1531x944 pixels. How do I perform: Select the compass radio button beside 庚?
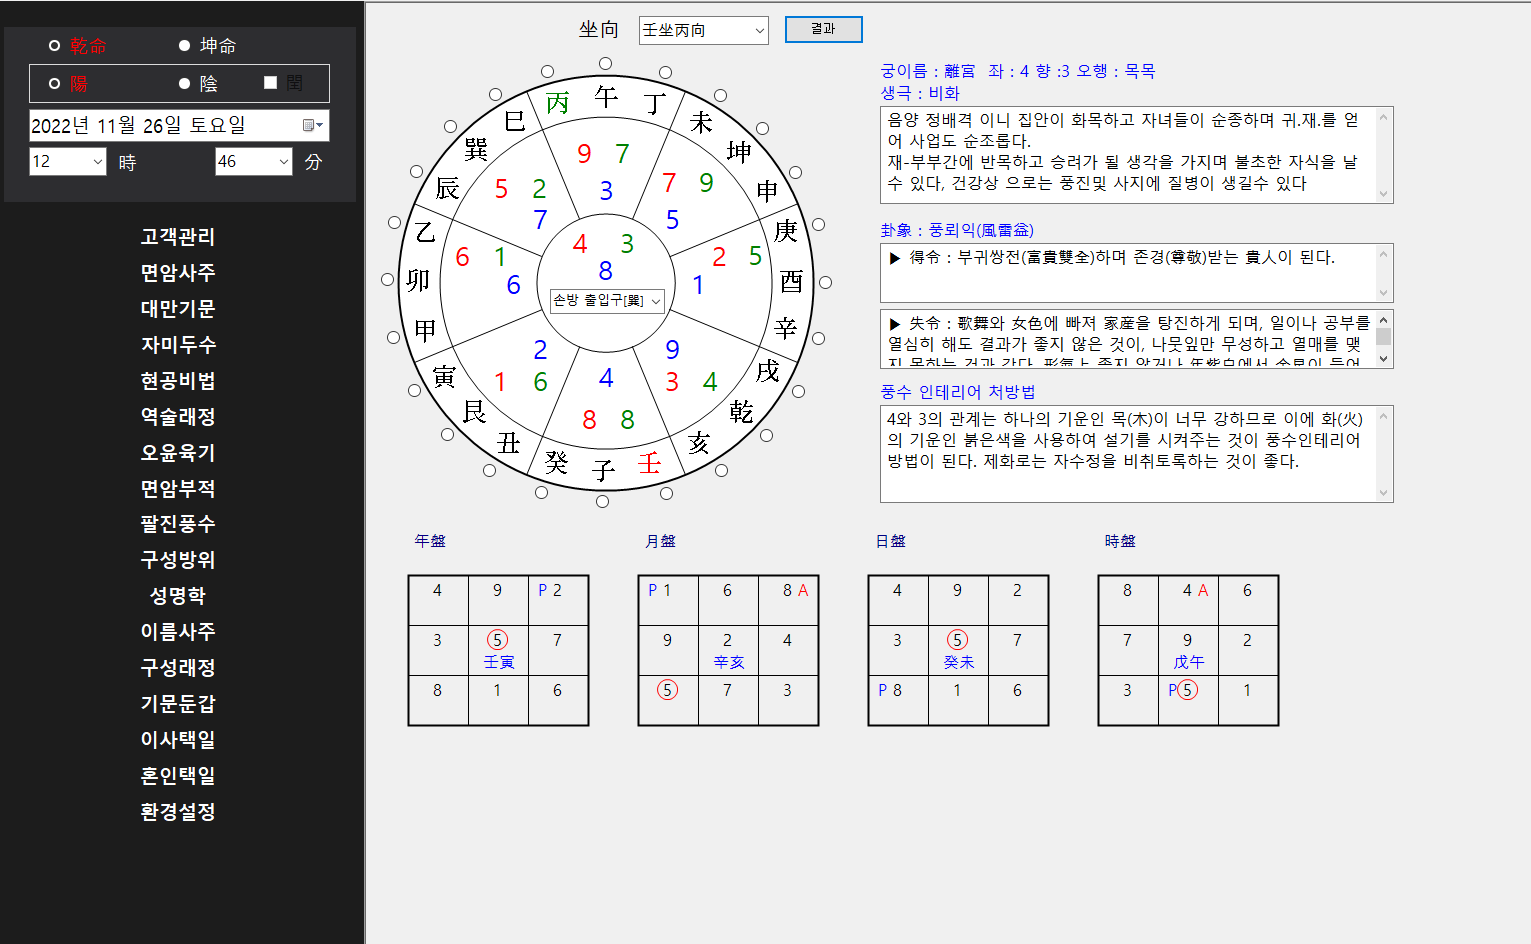click(x=818, y=224)
